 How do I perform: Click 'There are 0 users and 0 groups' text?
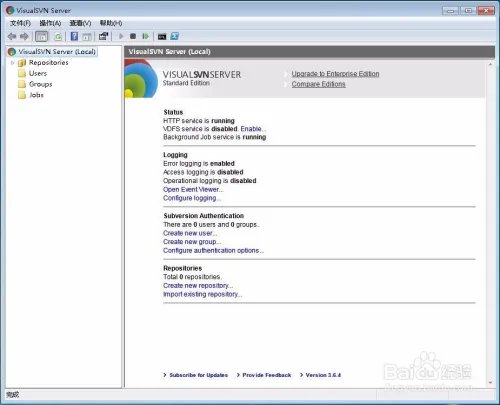[x=211, y=224]
